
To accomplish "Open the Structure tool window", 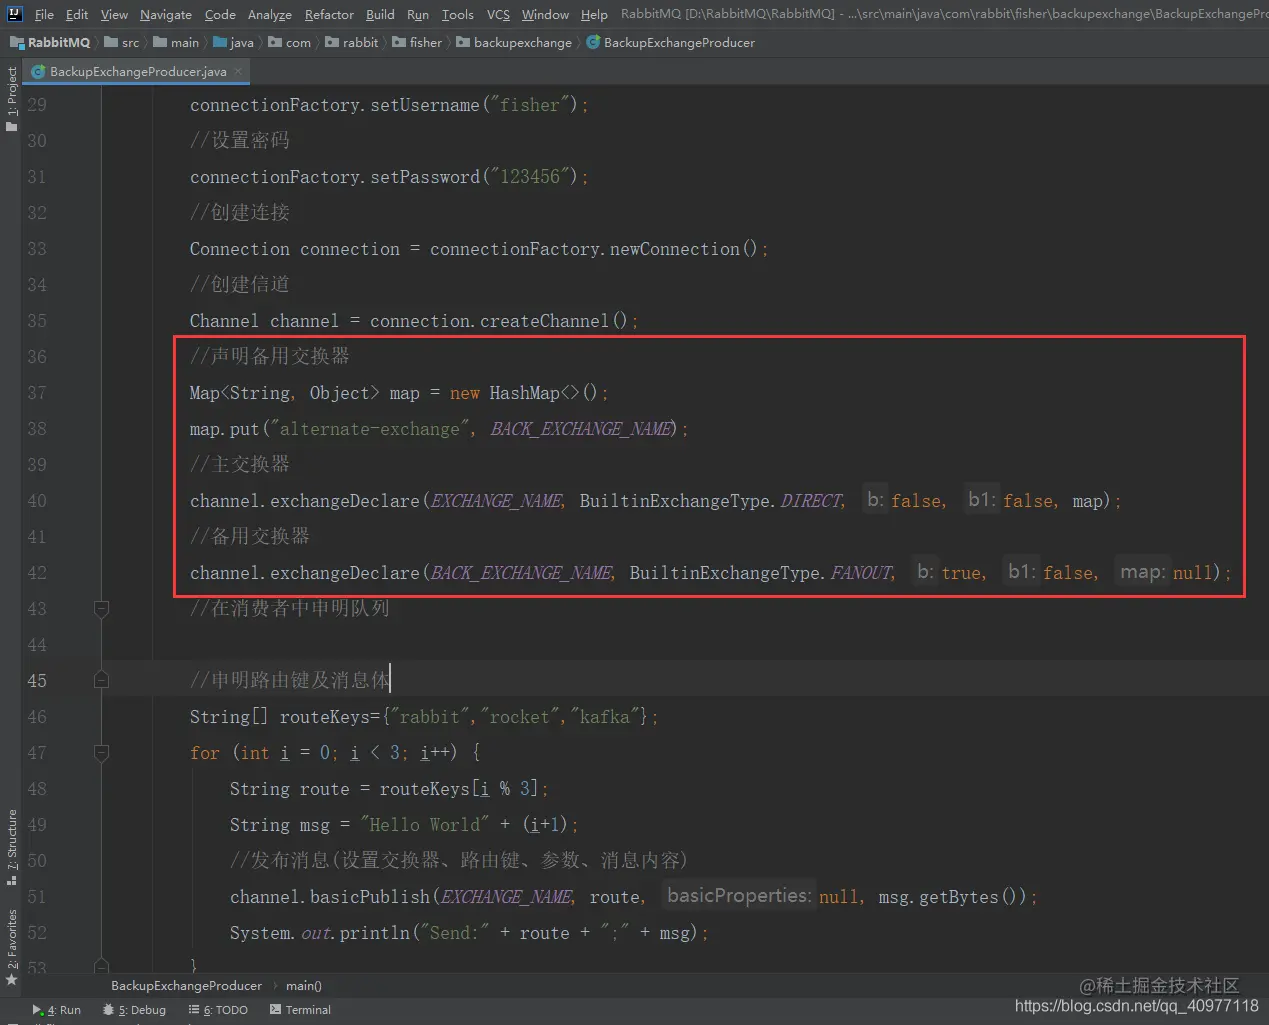I will click(11, 848).
